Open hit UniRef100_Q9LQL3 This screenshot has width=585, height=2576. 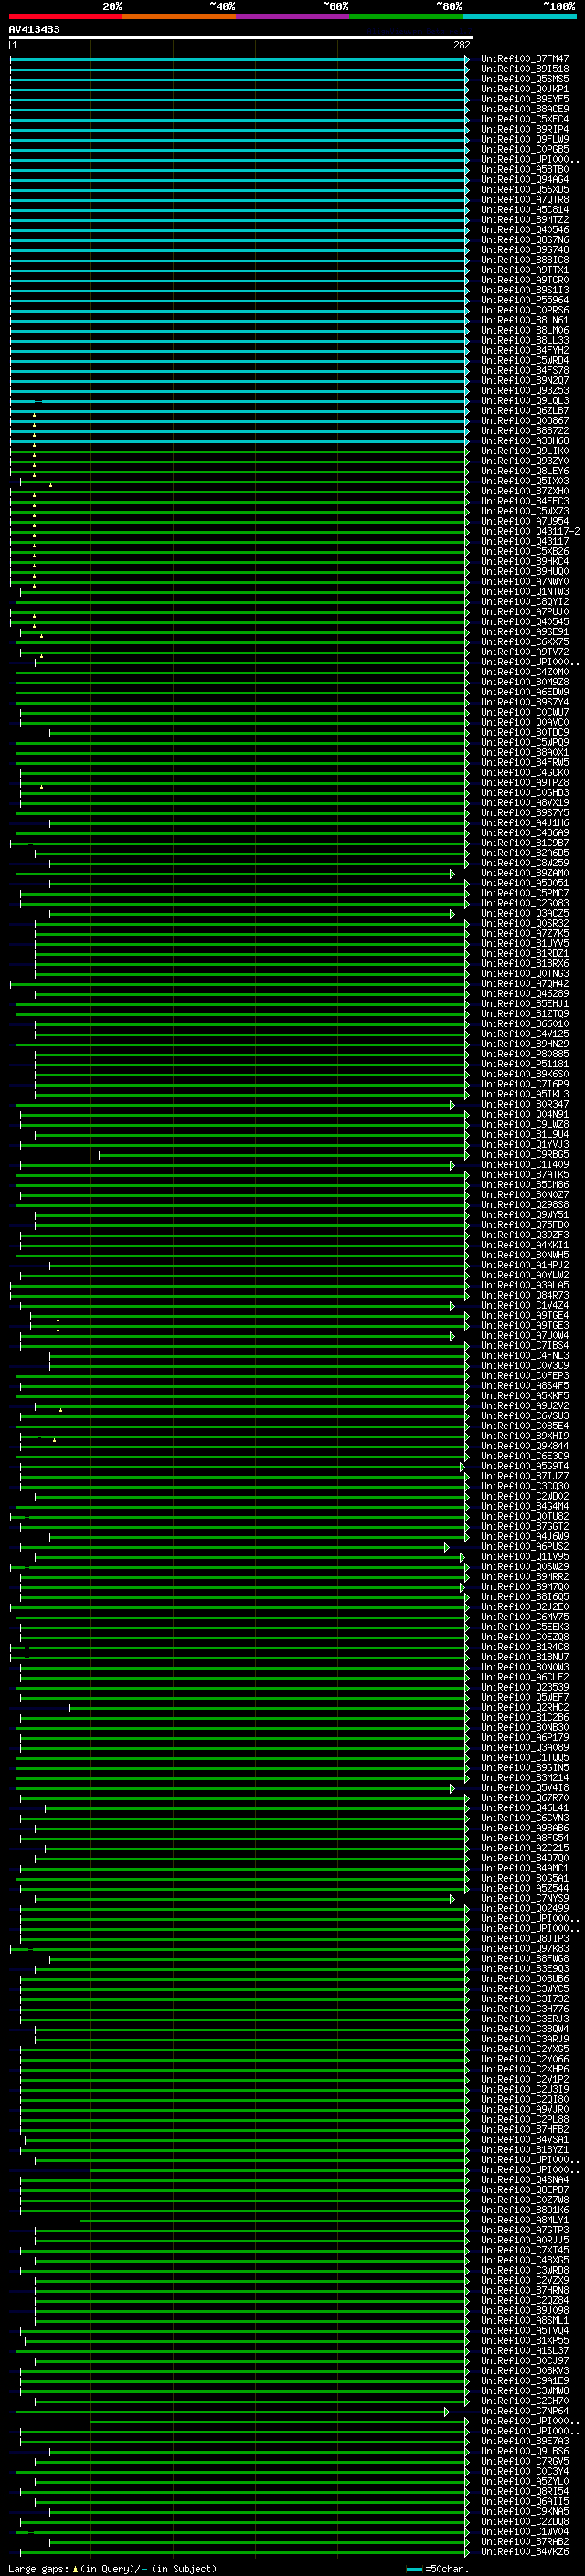[x=525, y=401]
